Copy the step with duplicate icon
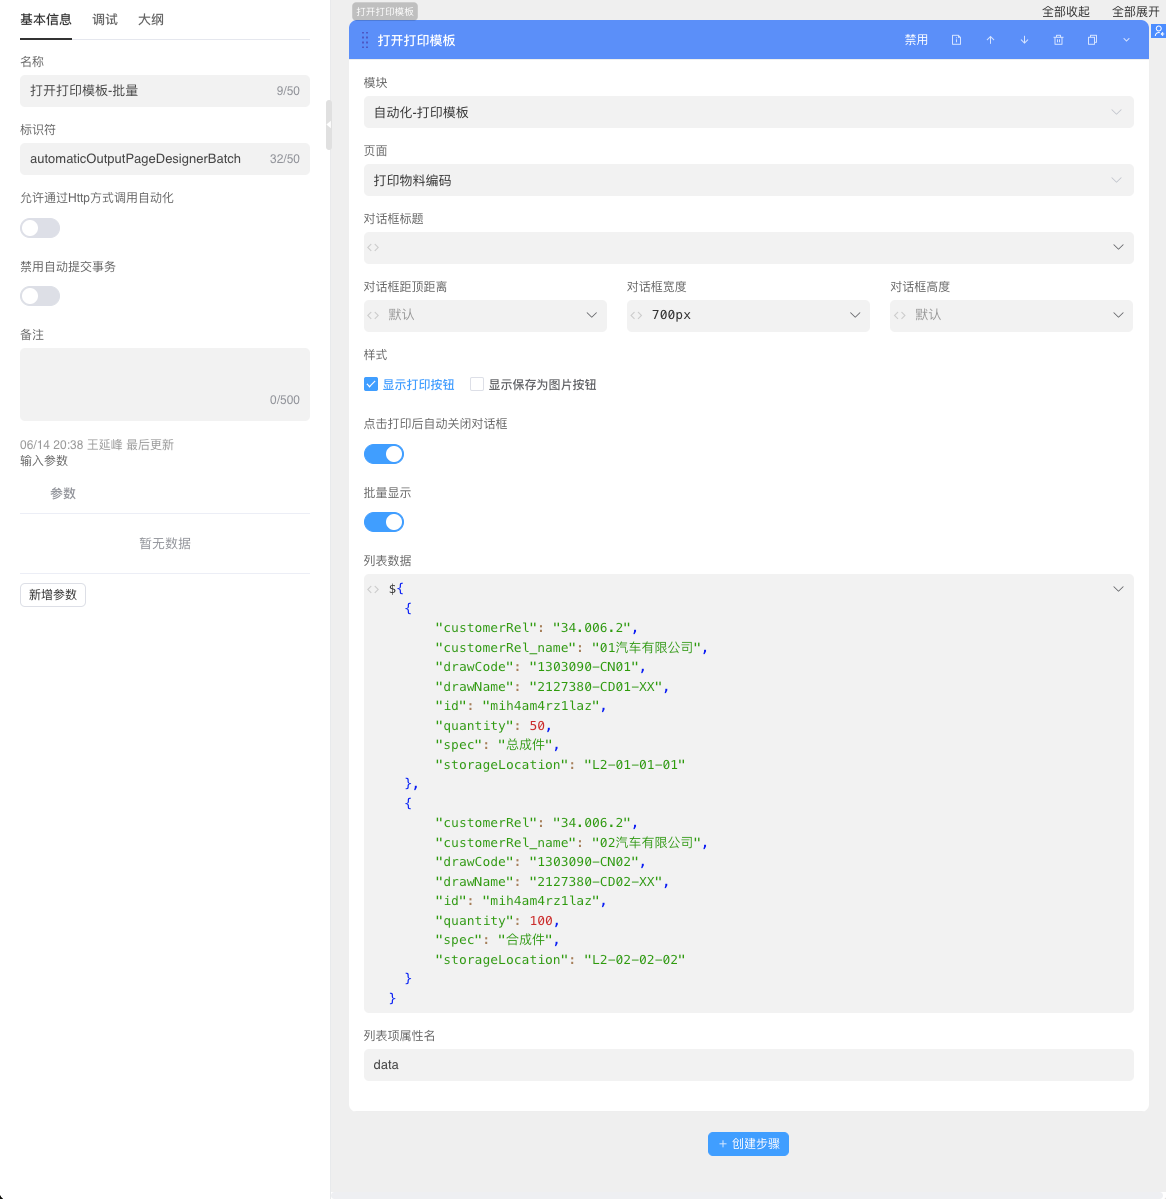The height and width of the screenshot is (1199, 1166). pyautogui.click(x=1092, y=40)
